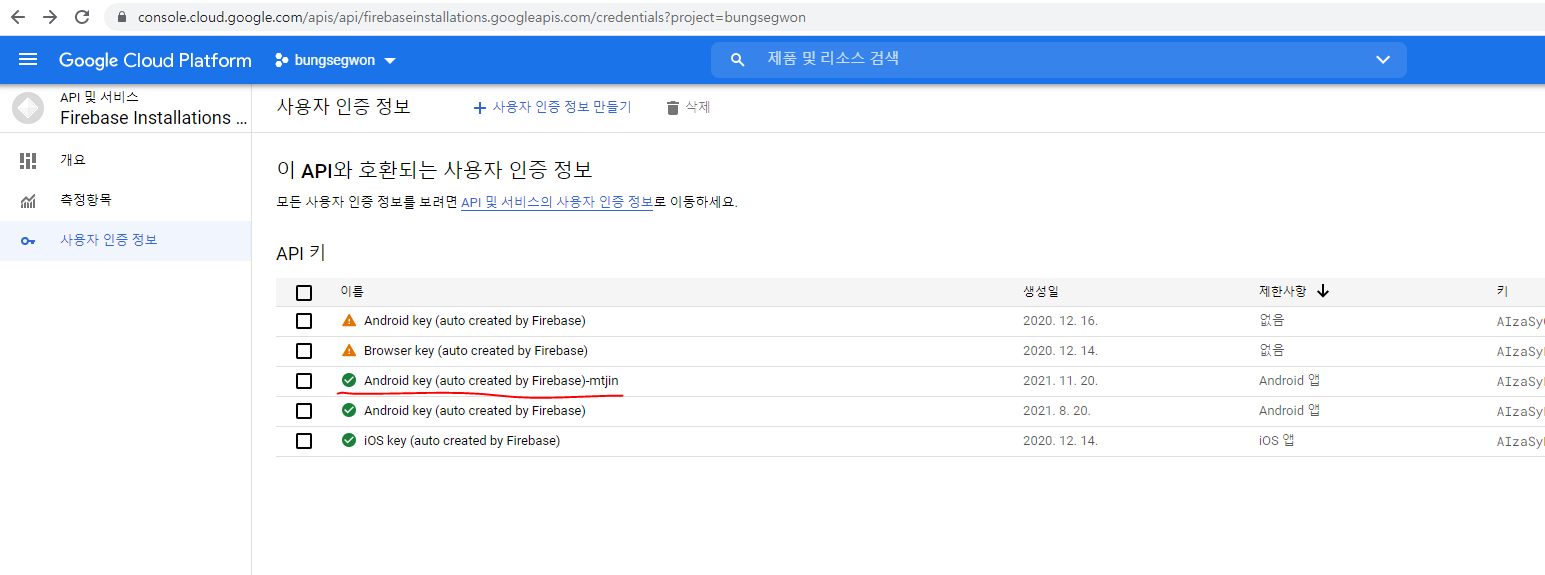Open iOS key (auto created by Firebase)
The image size is (1545, 575).
point(462,441)
